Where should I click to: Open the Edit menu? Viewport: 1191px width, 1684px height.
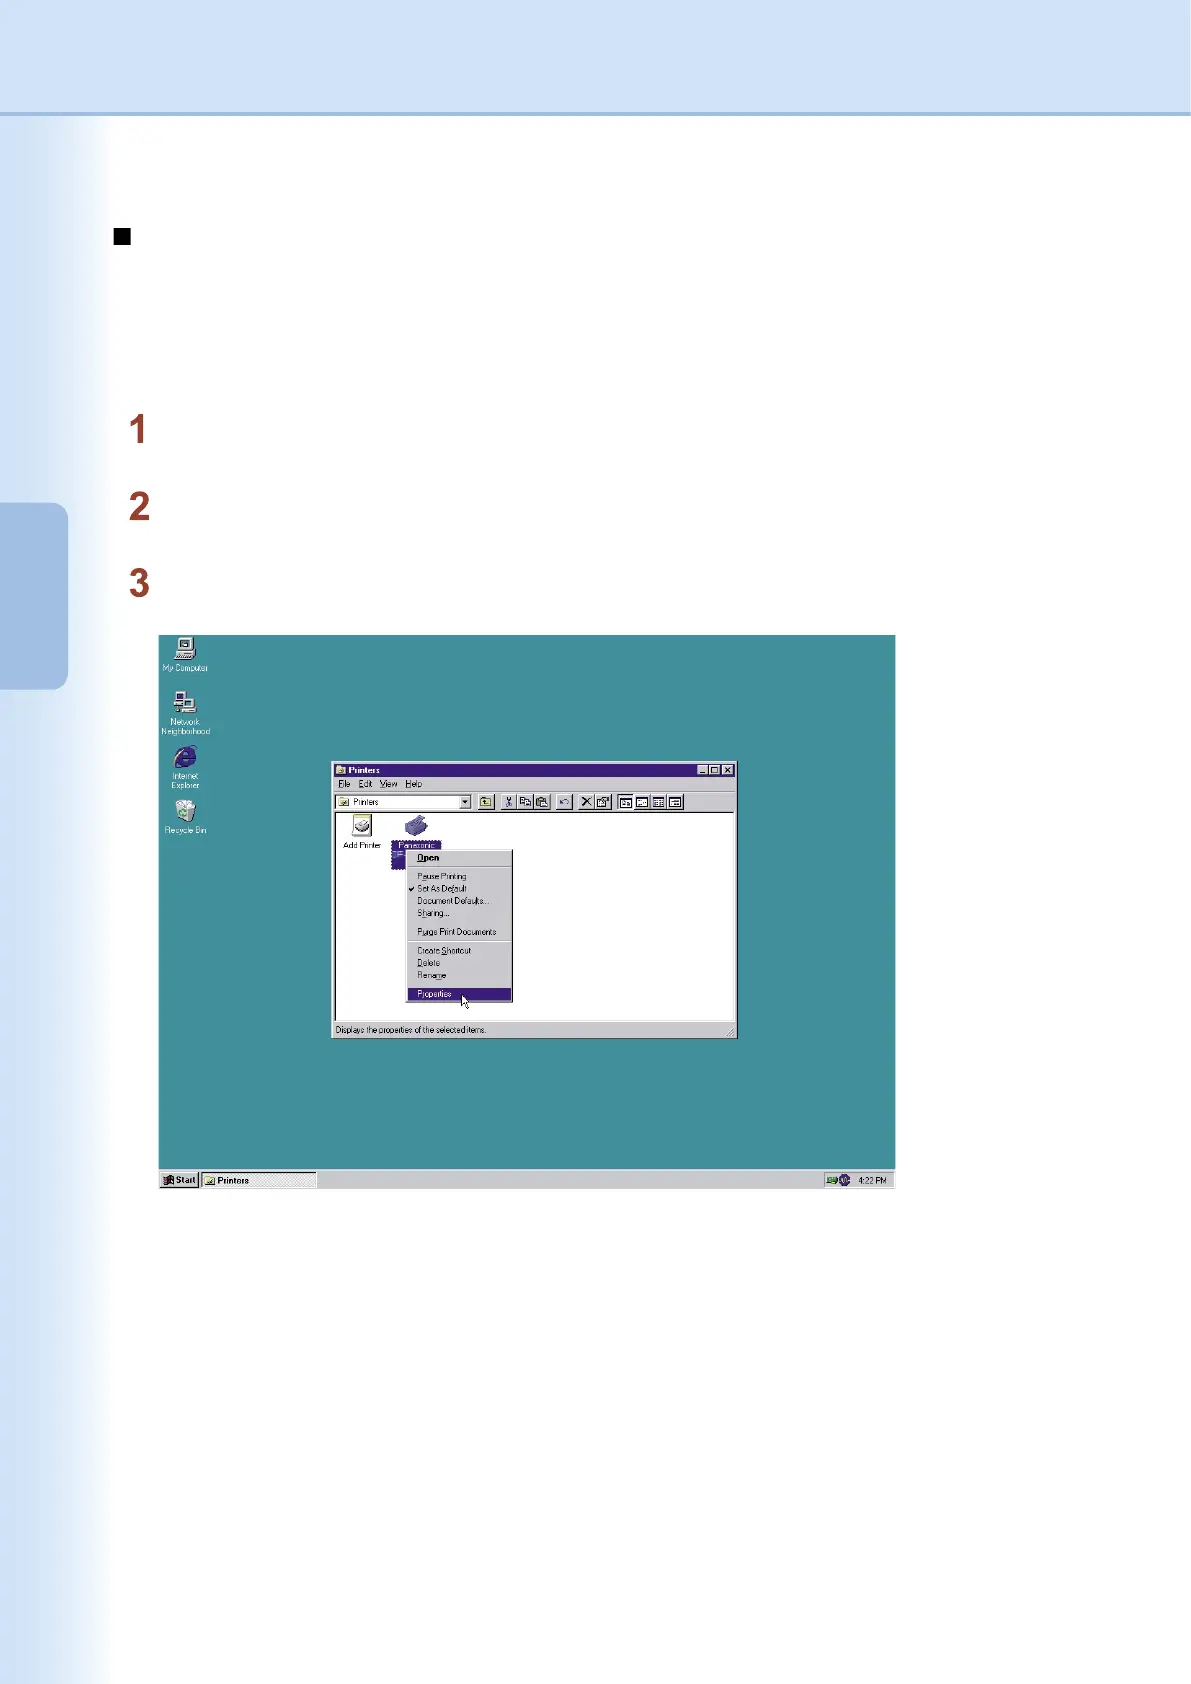(x=365, y=784)
